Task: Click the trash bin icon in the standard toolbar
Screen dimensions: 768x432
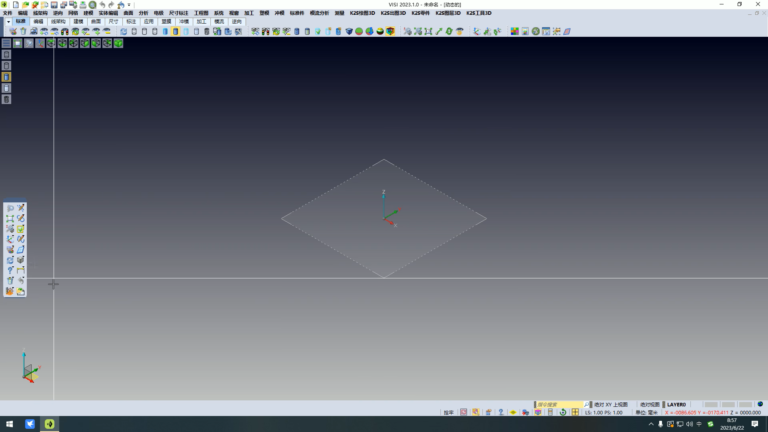Action: tap(23, 31)
